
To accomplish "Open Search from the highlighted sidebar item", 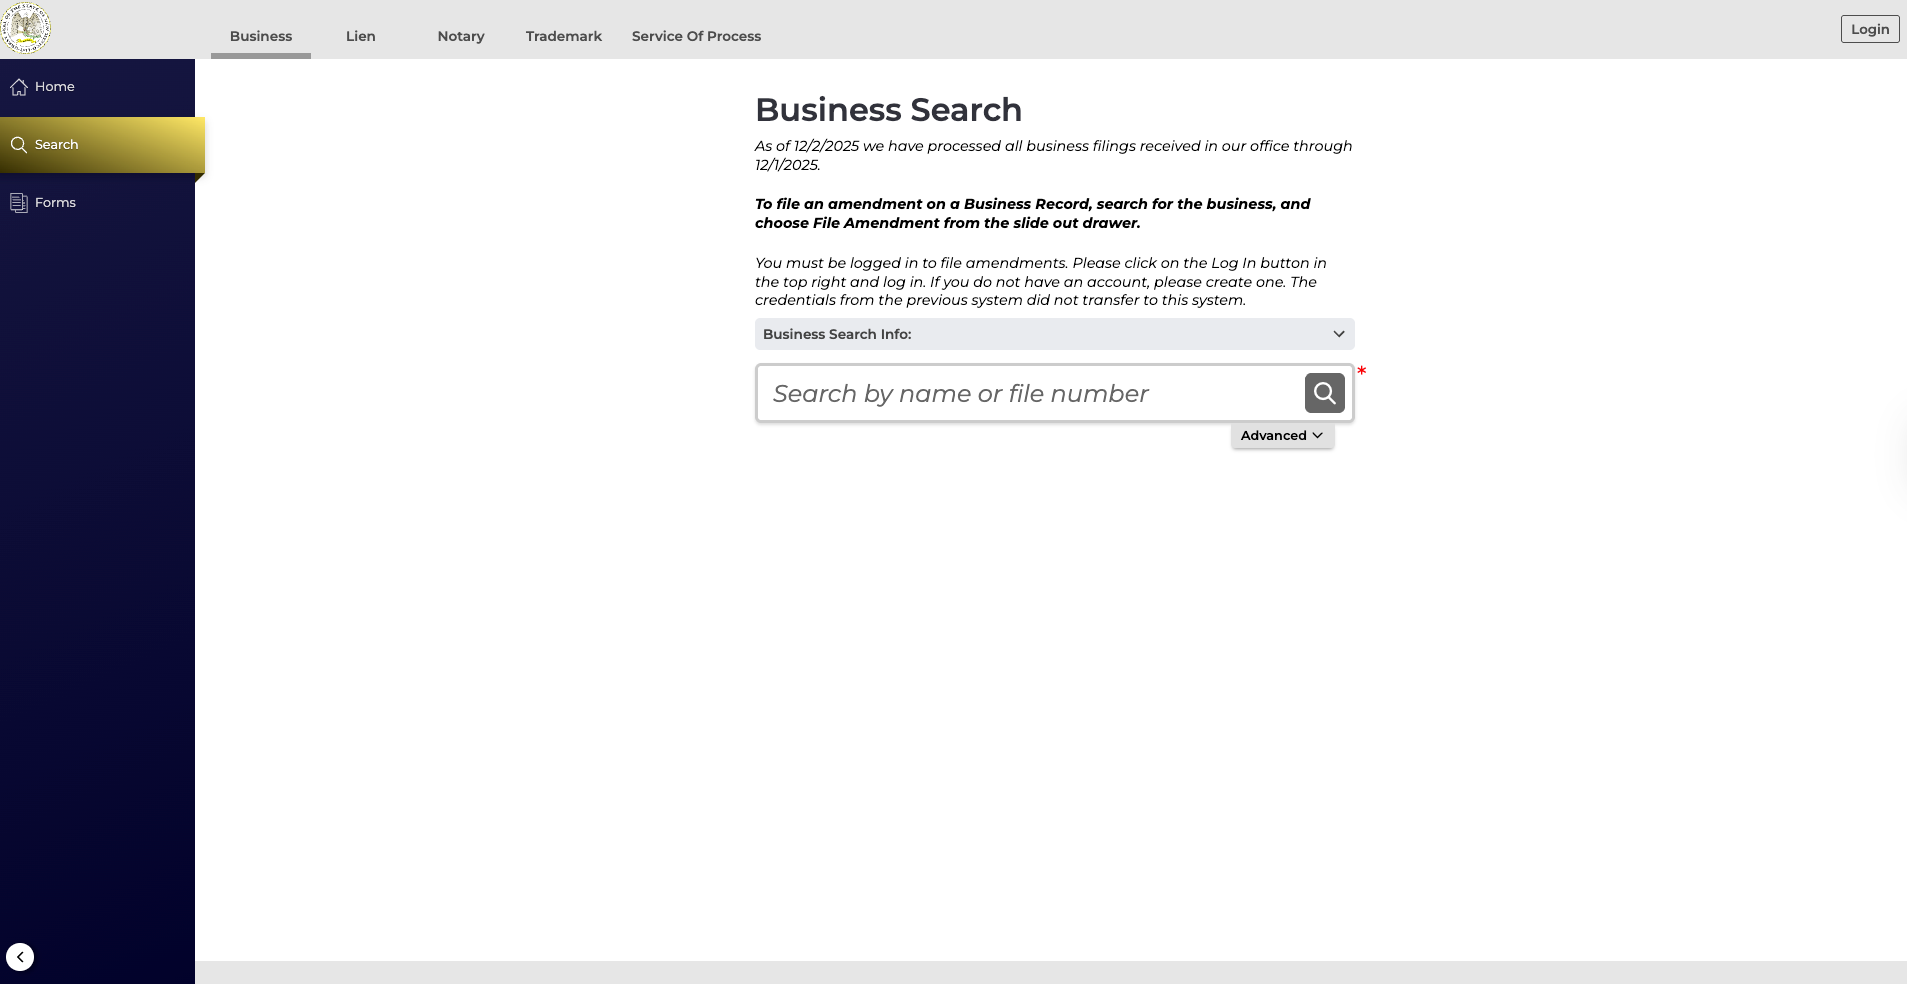I will pos(56,144).
